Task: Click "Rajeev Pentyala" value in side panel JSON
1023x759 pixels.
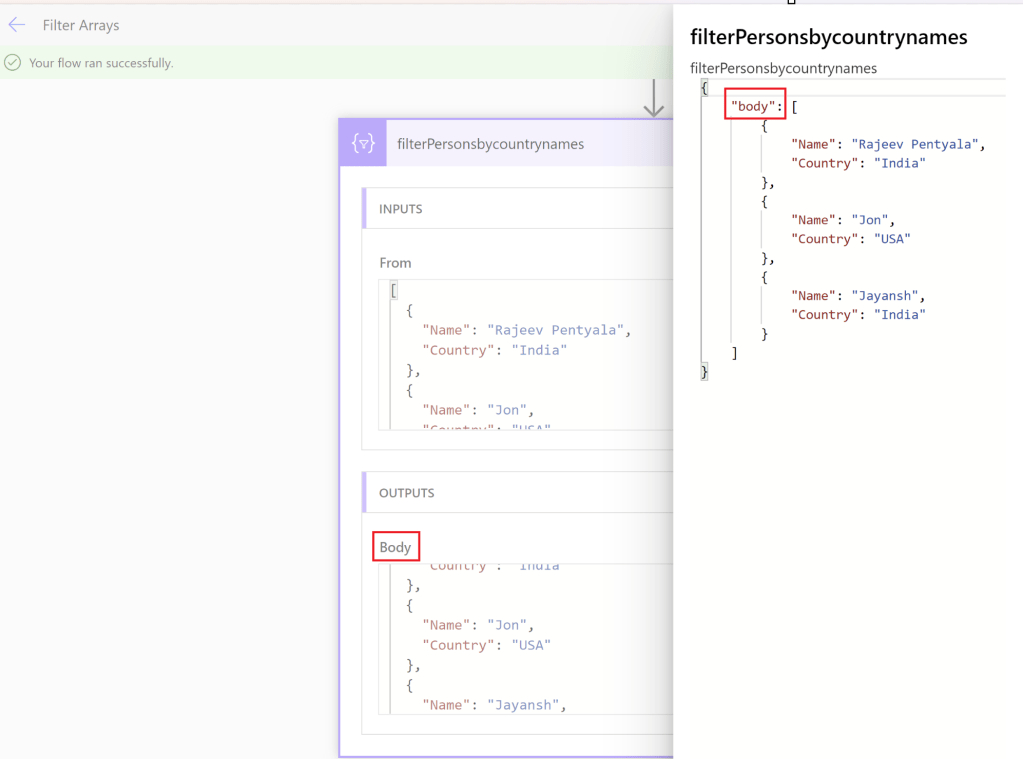Action: point(914,144)
